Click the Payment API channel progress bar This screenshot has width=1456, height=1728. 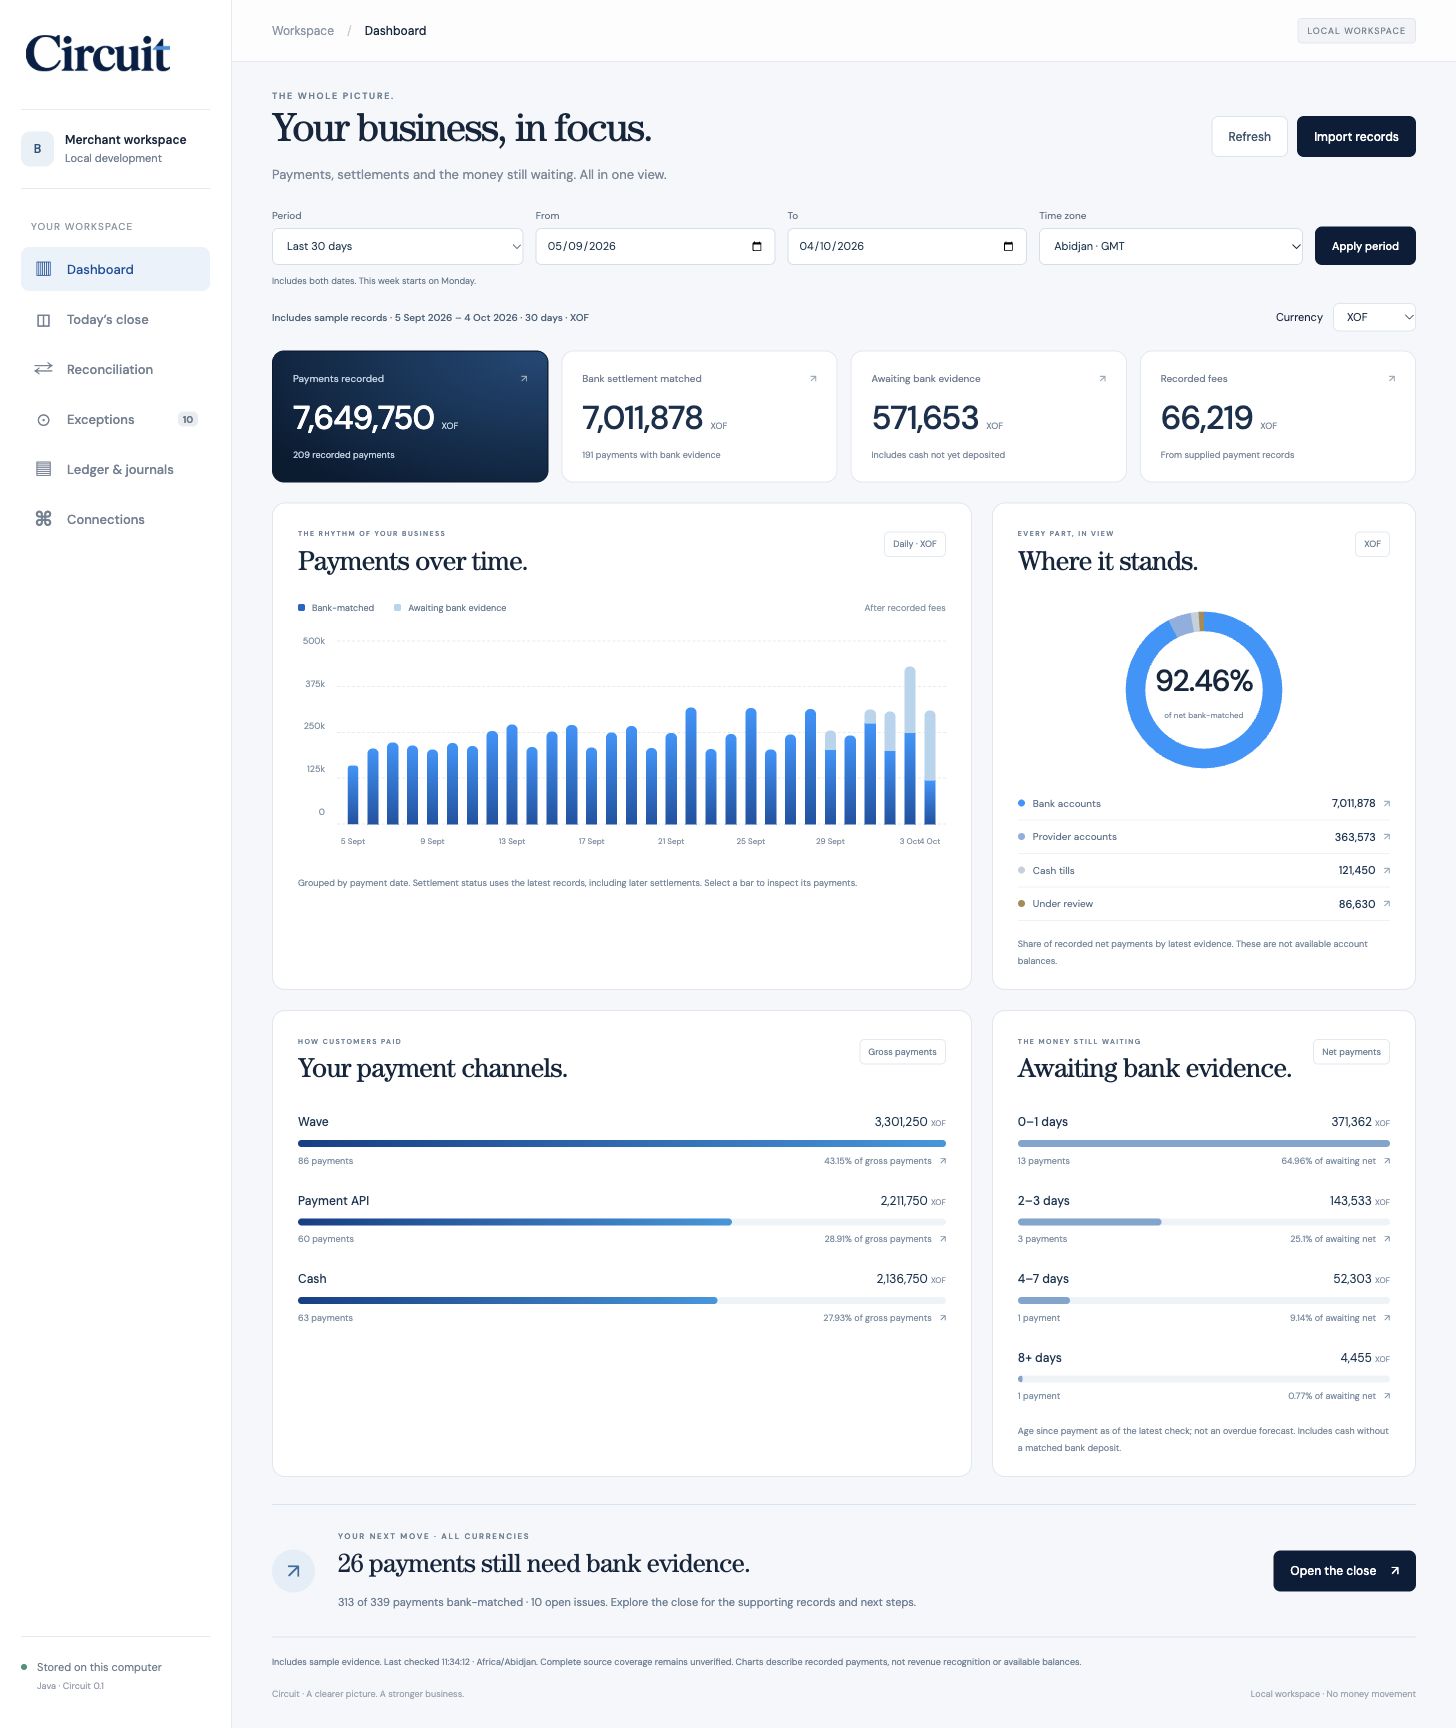(x=621, y=1222)
